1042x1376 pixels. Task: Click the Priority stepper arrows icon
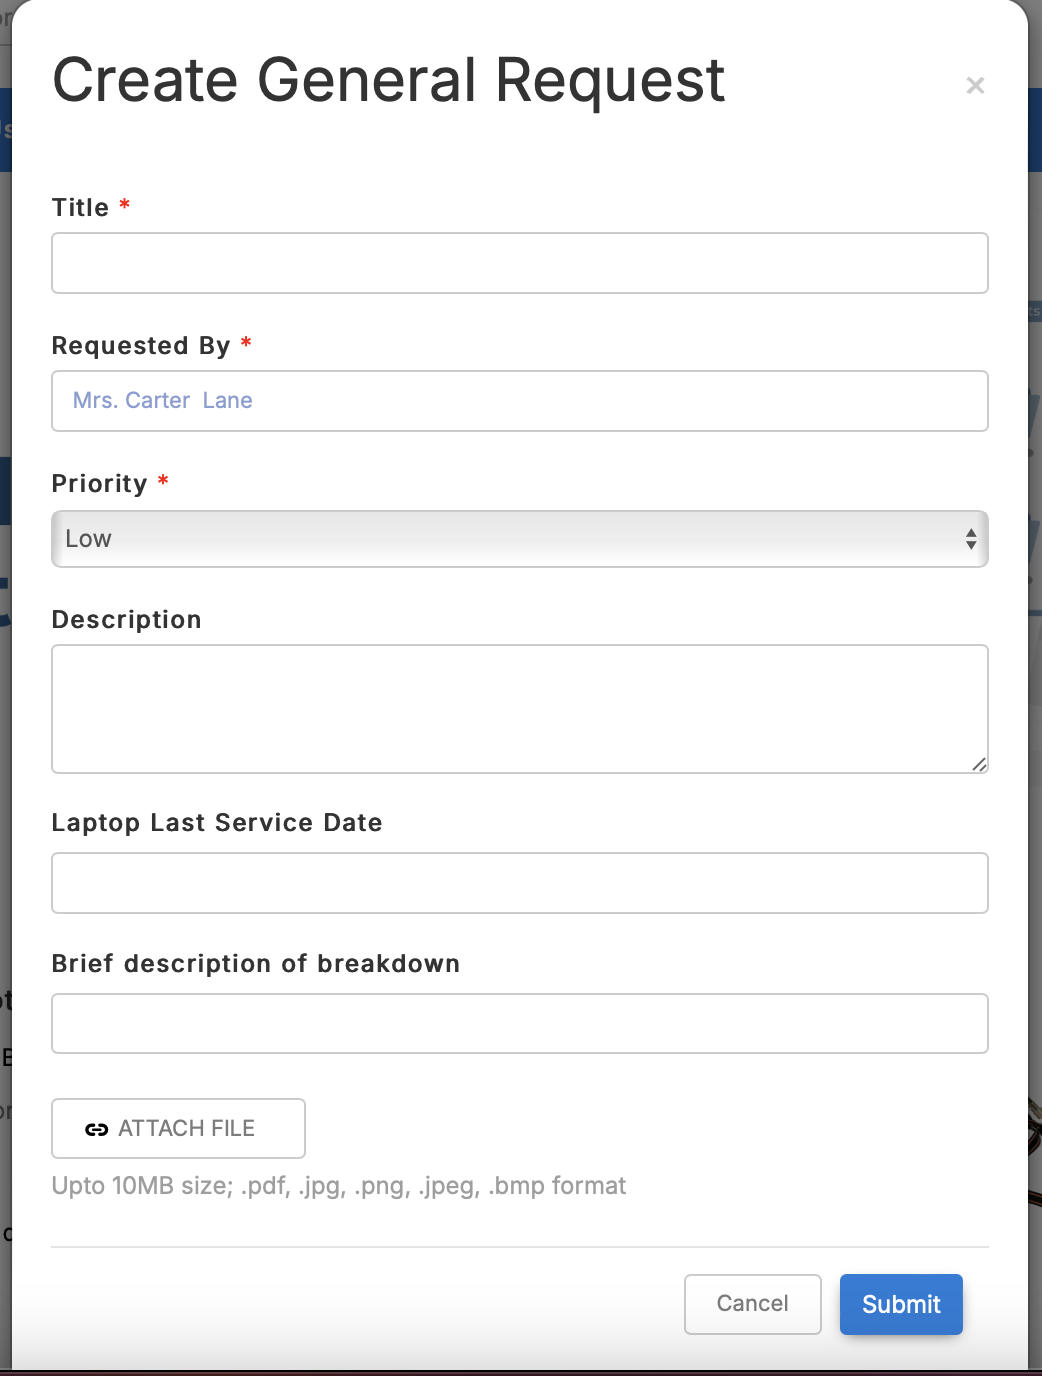coord(971,538)
